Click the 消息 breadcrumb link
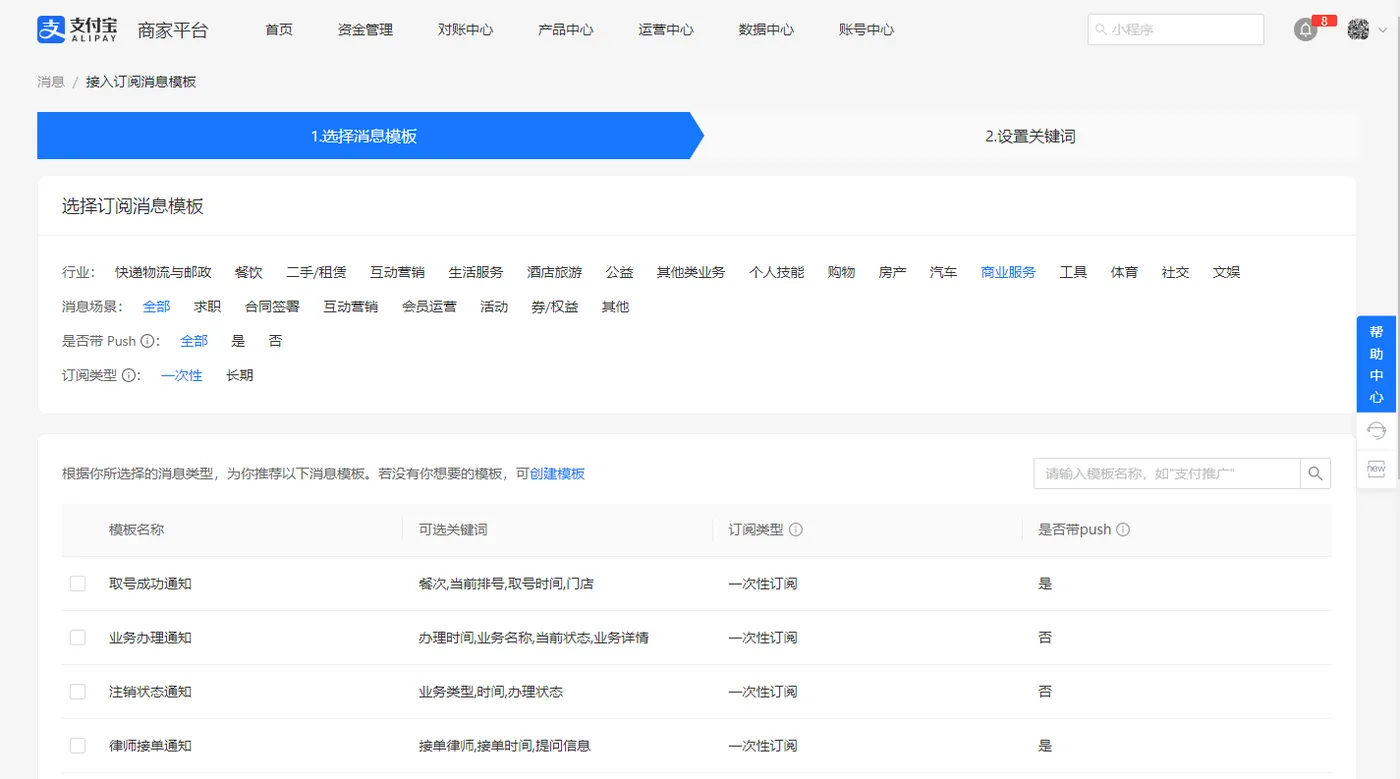 (x=51, y=82)
